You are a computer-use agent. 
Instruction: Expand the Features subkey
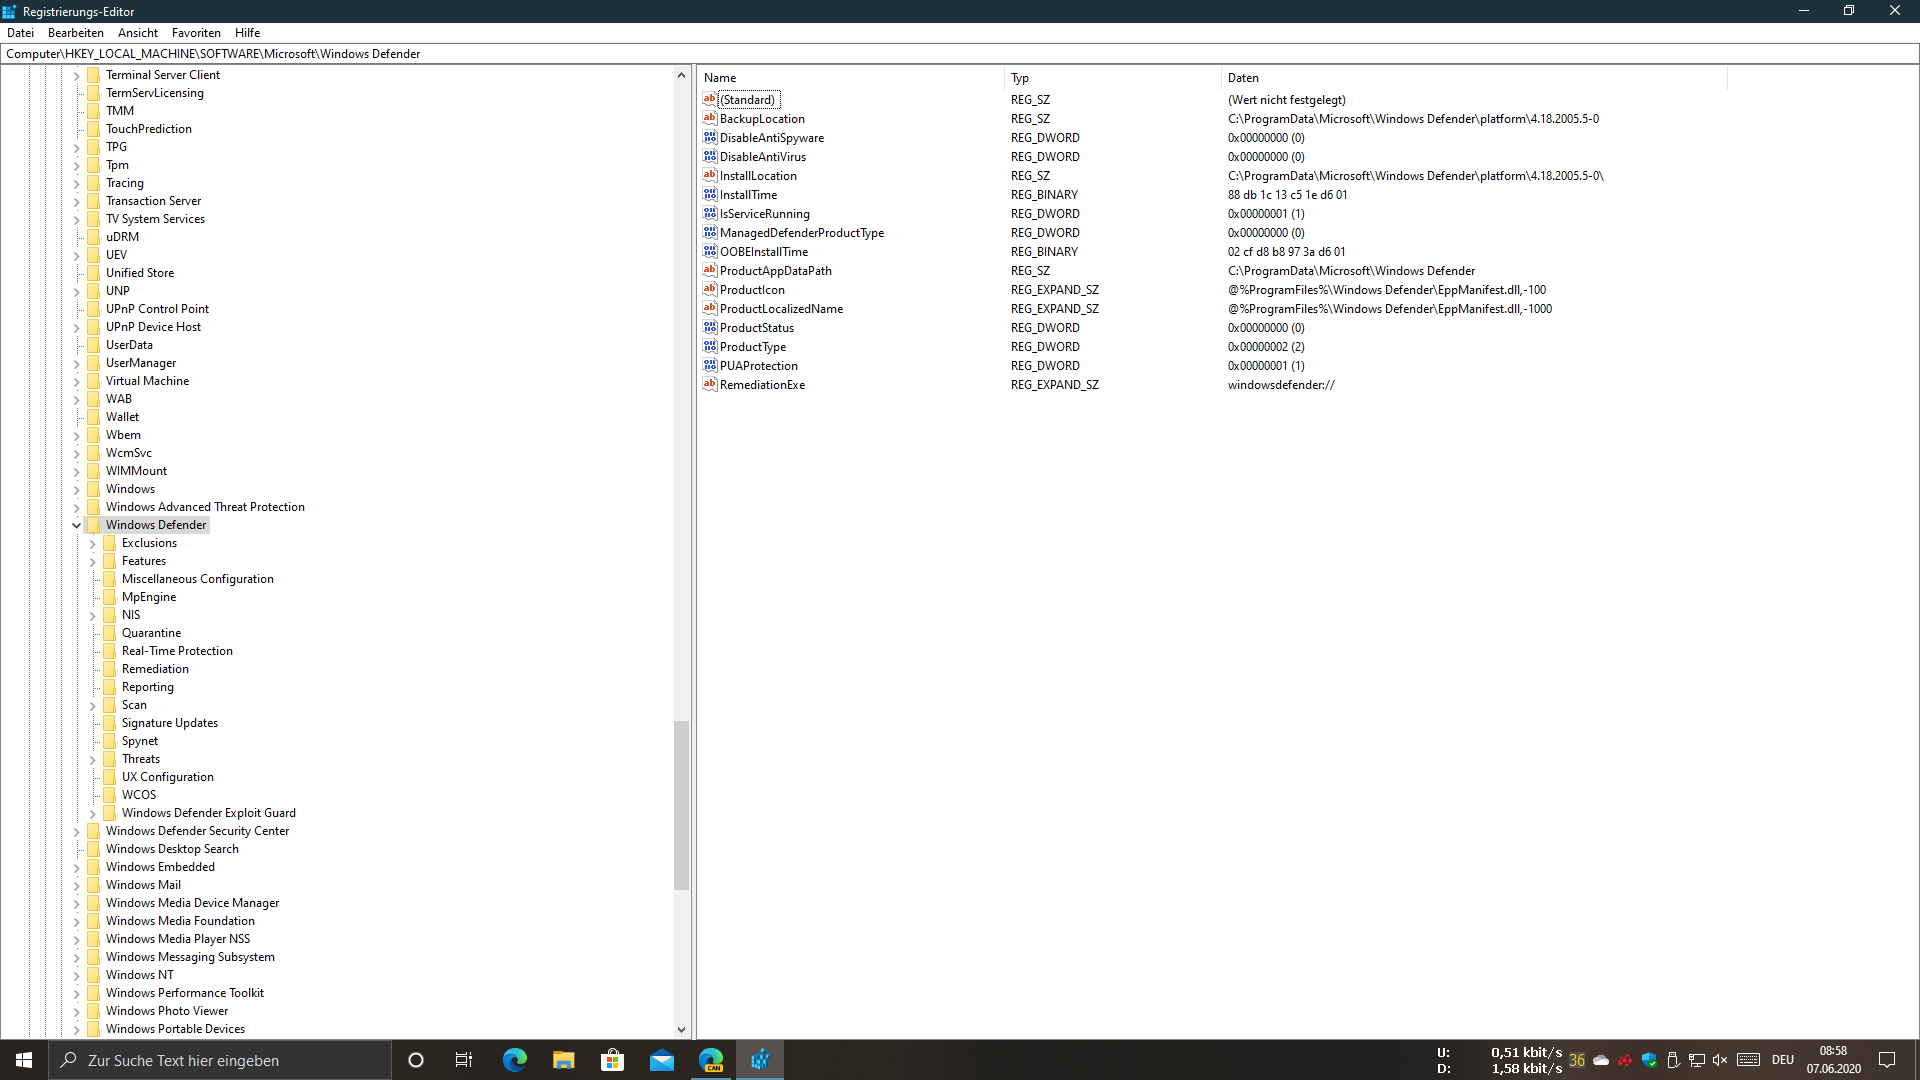tap(93, 561)
